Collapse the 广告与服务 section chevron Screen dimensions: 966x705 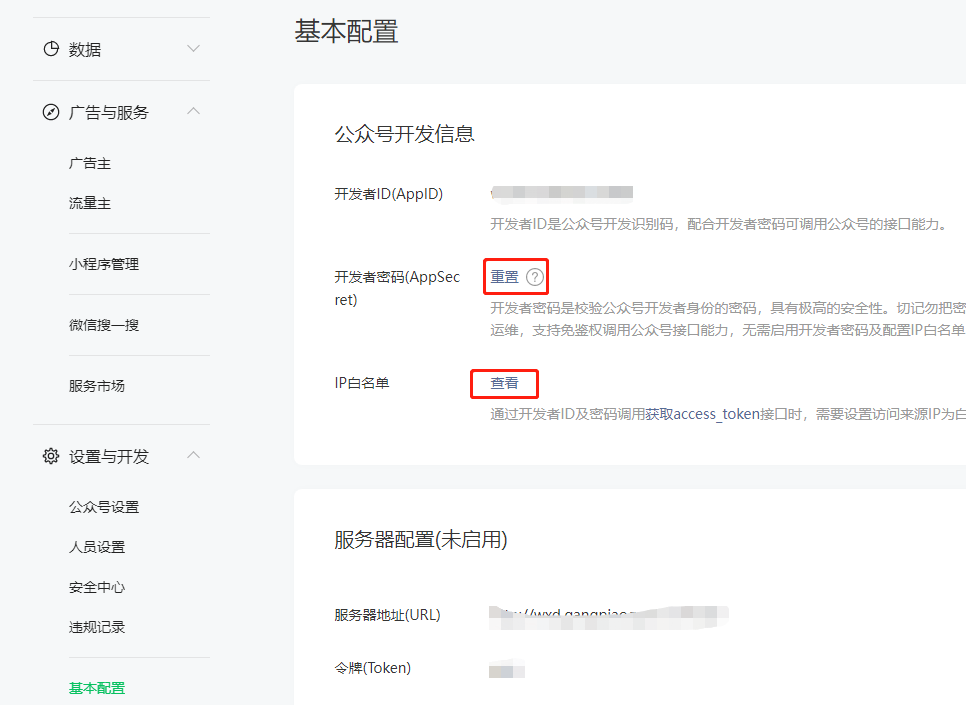(193, 111)
